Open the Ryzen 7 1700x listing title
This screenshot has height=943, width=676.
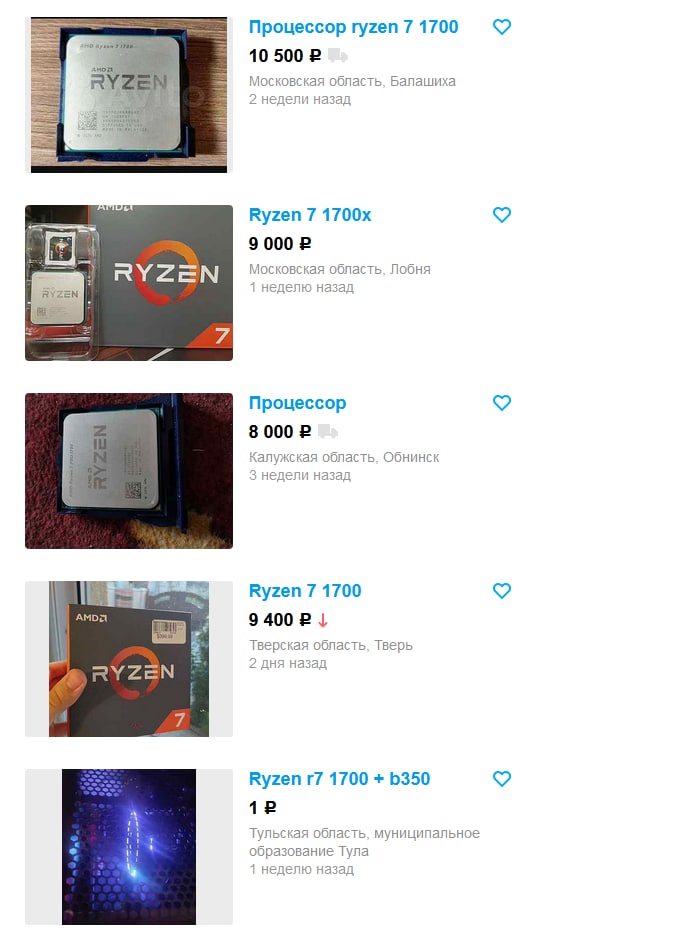point(310,215)
